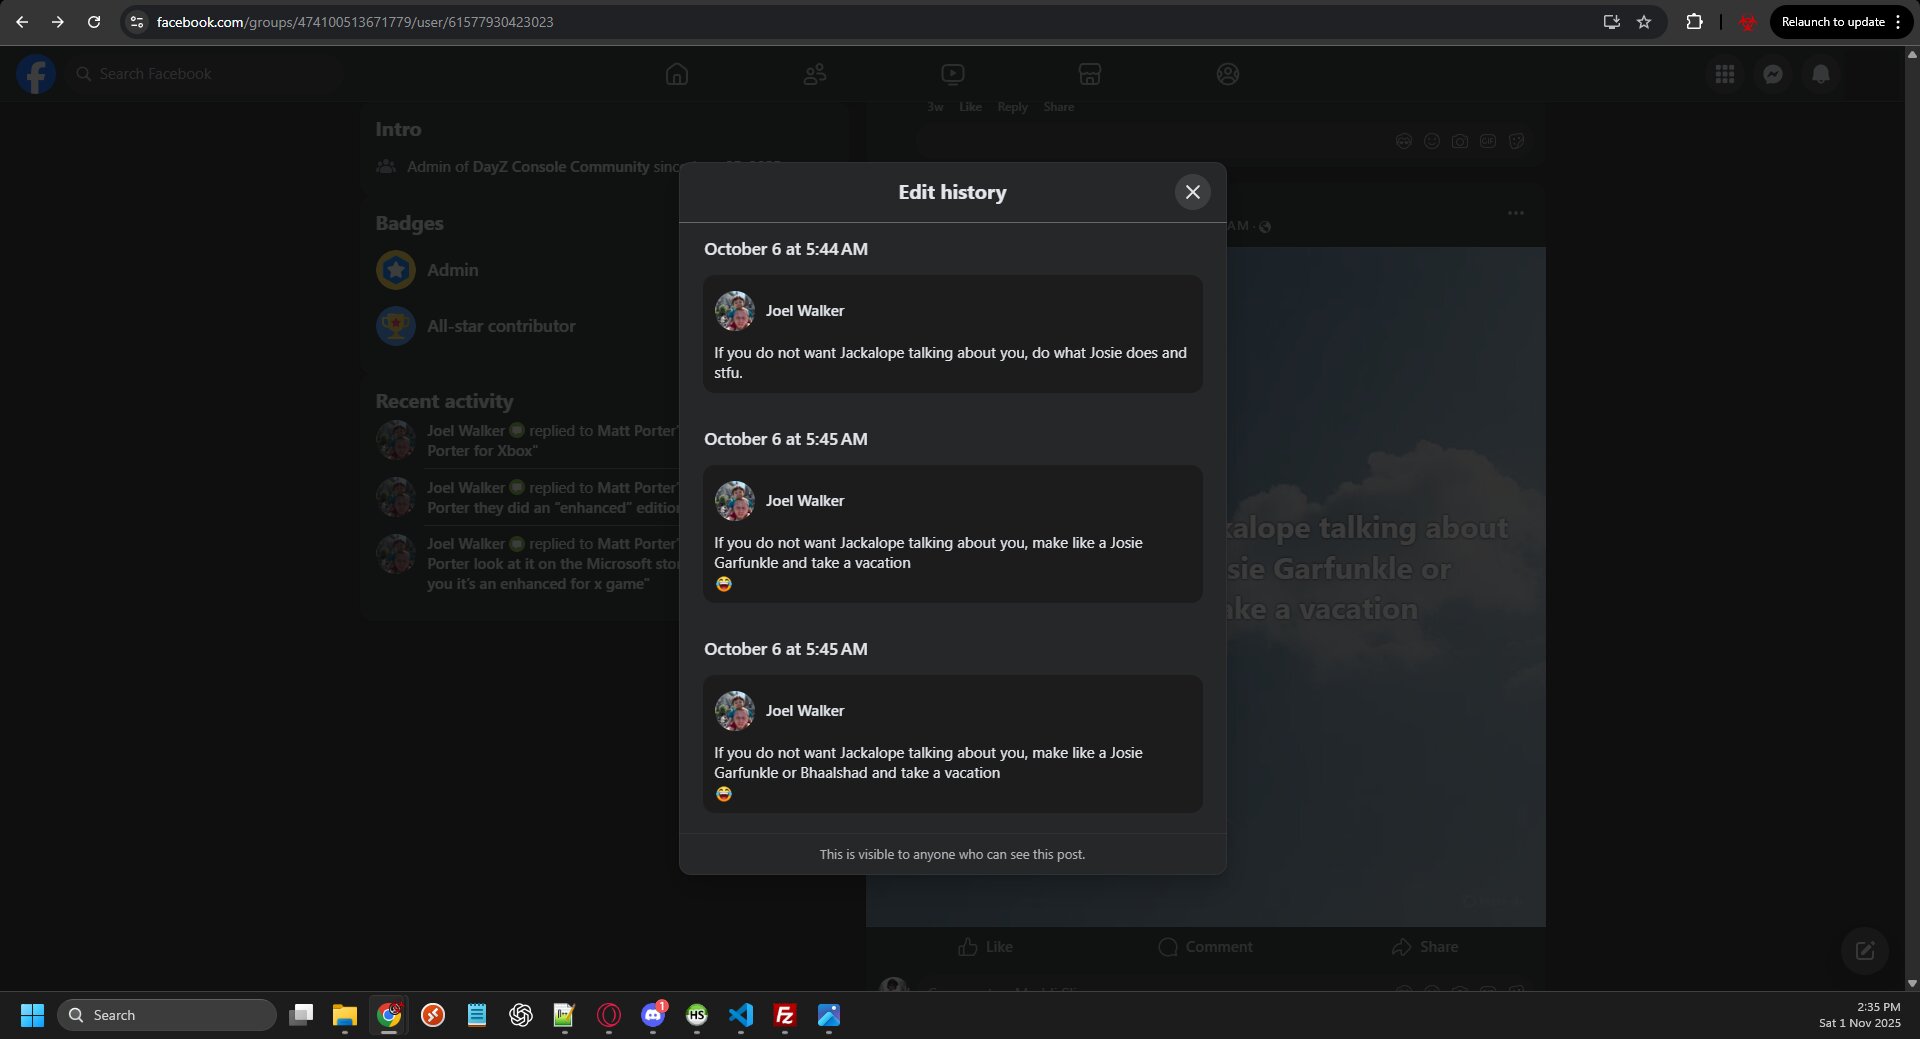Click the facebook.com URL in the address bar
1920x1039 pixels.
point(355,22)
